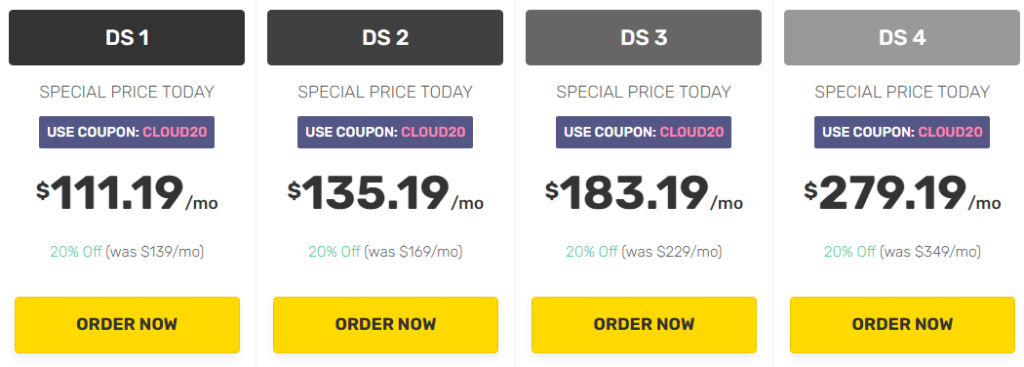Click the CLOUD20 coupon badge under DS 3
Screen dimensions: 1024x367
click(x=644, y=132)
